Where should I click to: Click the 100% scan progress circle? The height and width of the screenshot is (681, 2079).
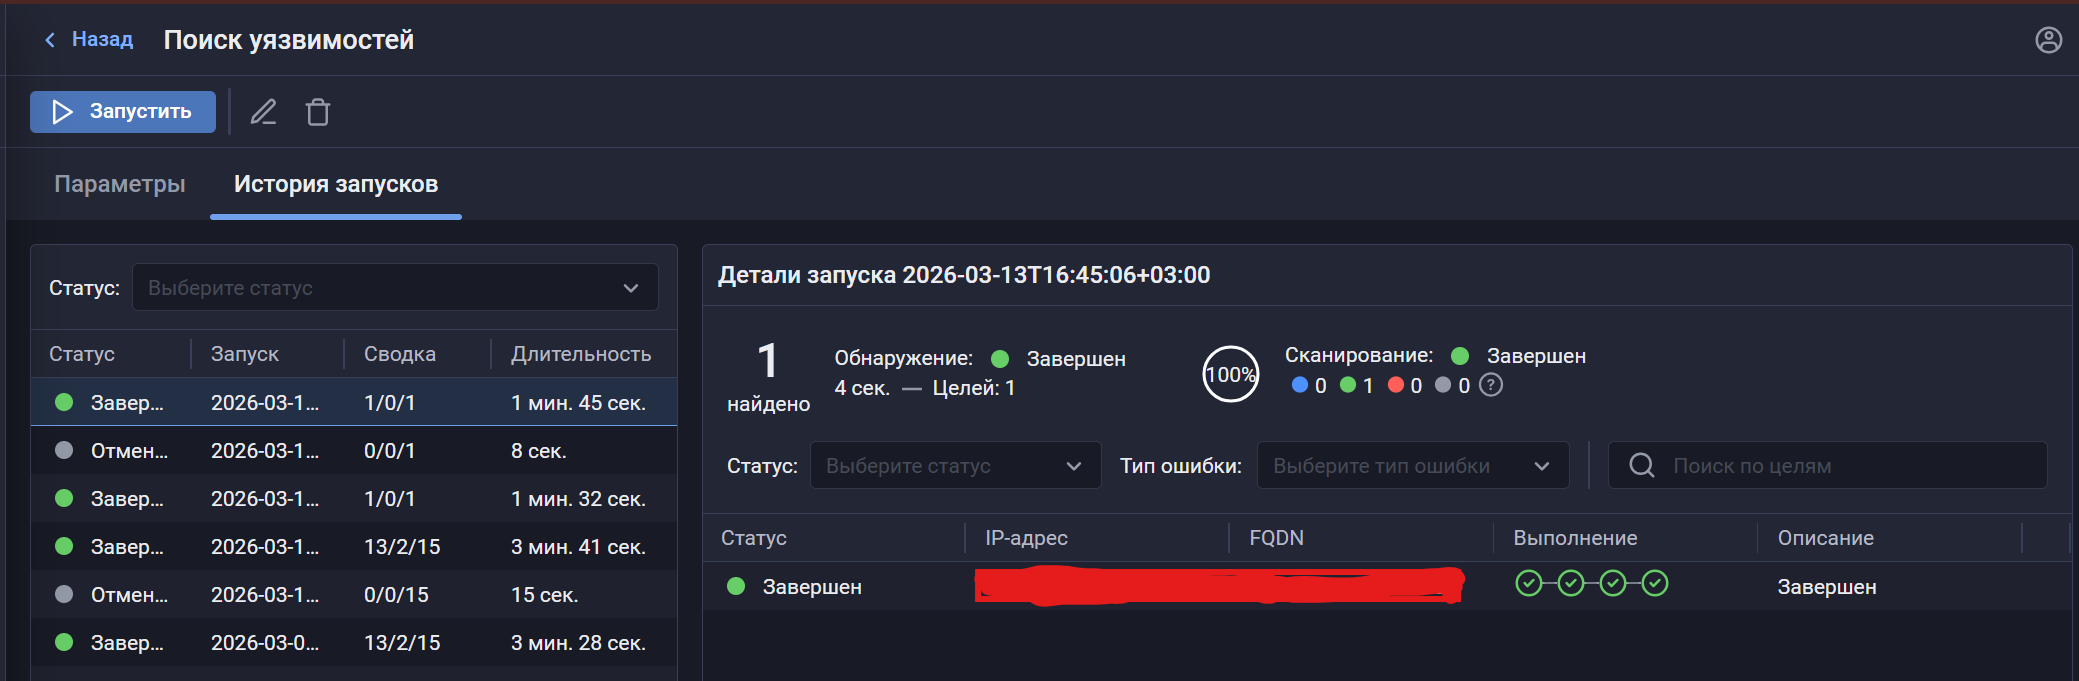tap(1230, 374)
